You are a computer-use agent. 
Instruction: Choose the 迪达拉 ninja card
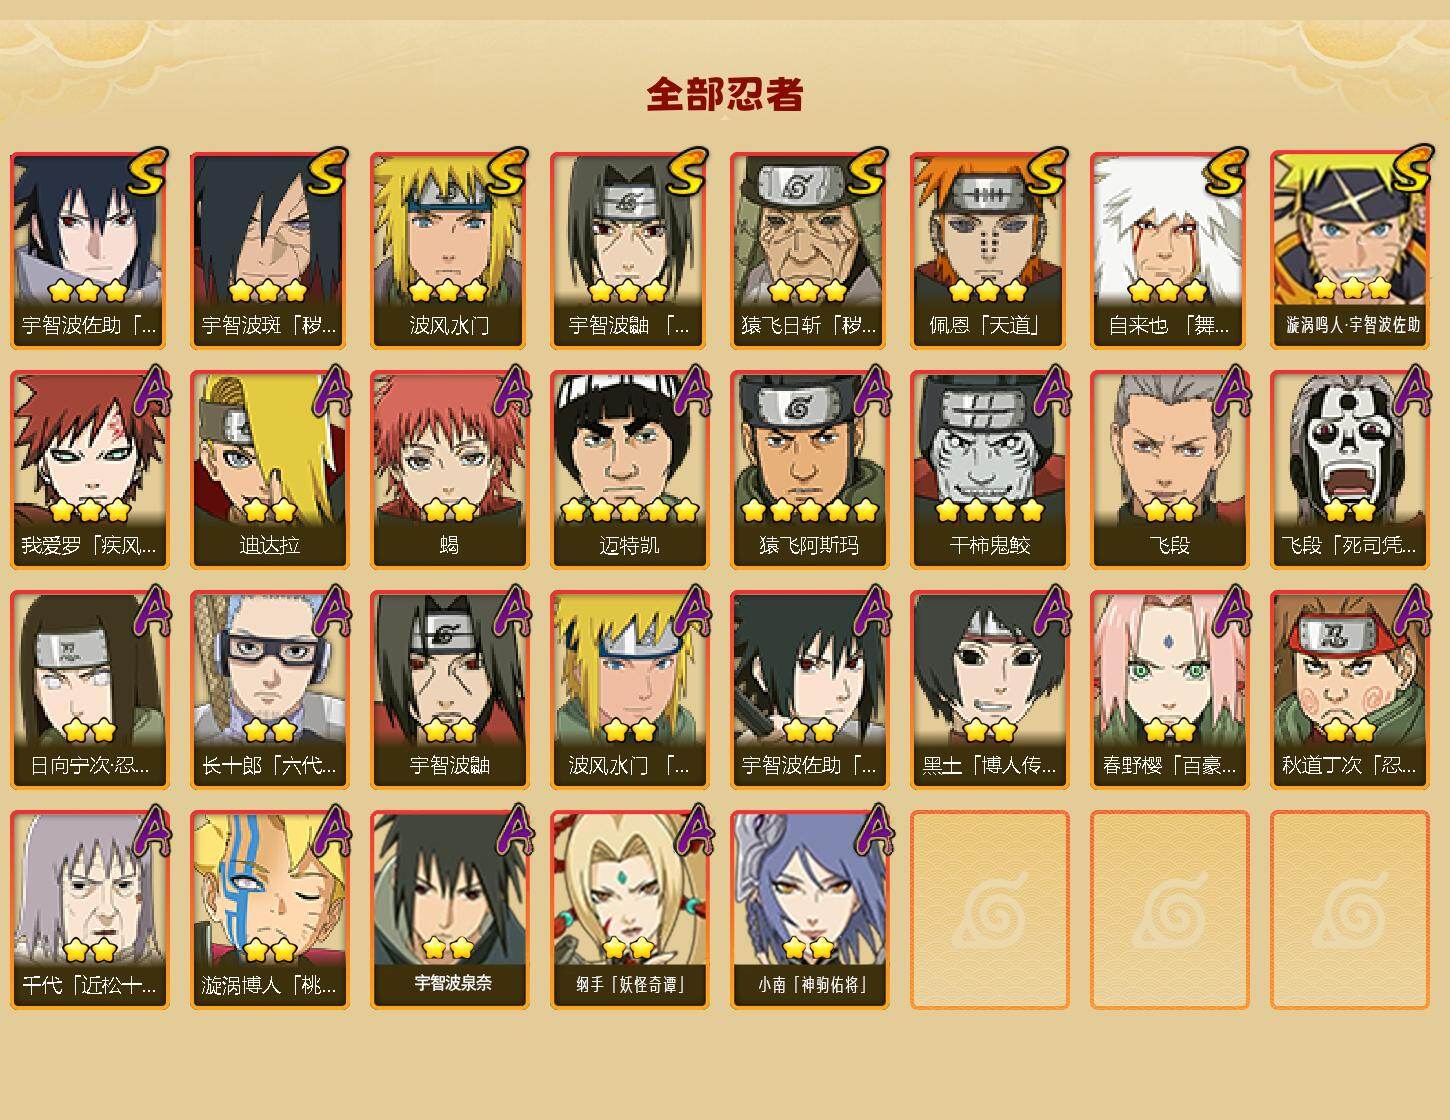[x=269, y=470]
